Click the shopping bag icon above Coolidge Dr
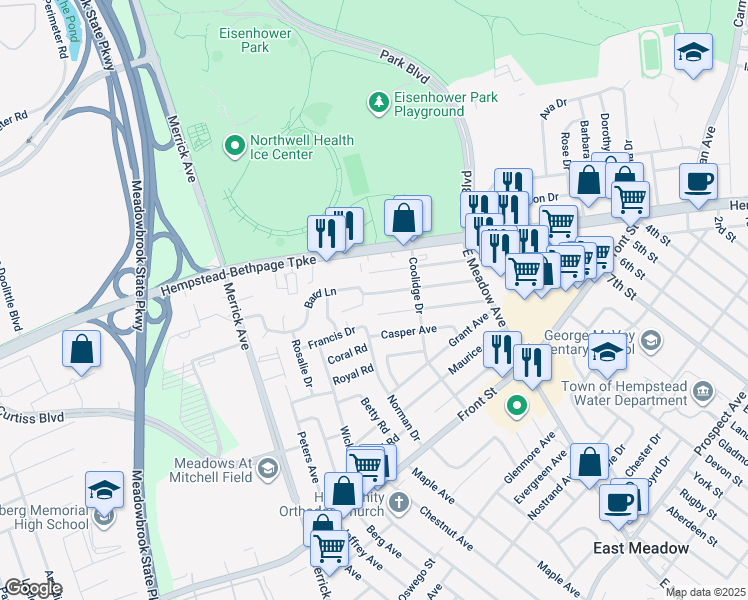 404,218
